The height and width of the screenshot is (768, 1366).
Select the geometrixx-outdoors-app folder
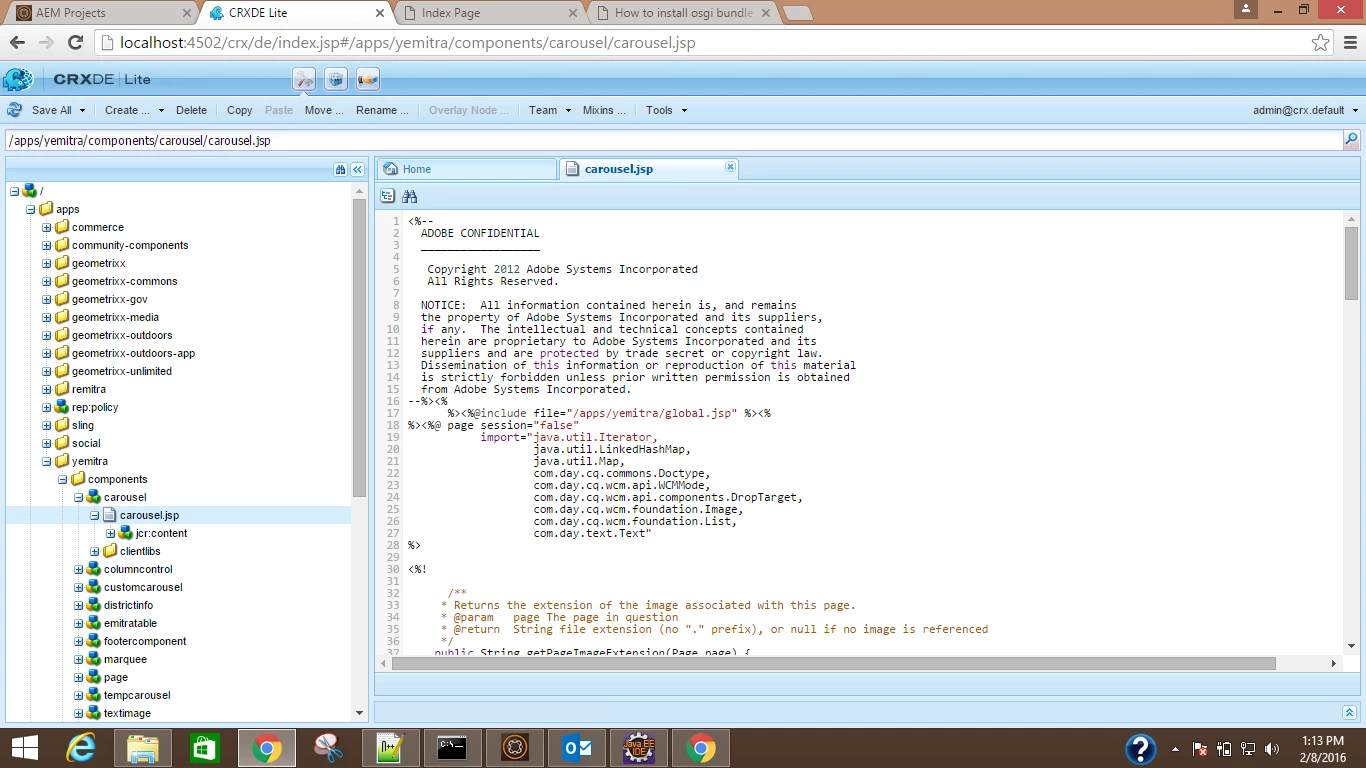pyautogui.click(x=133, y=353)
